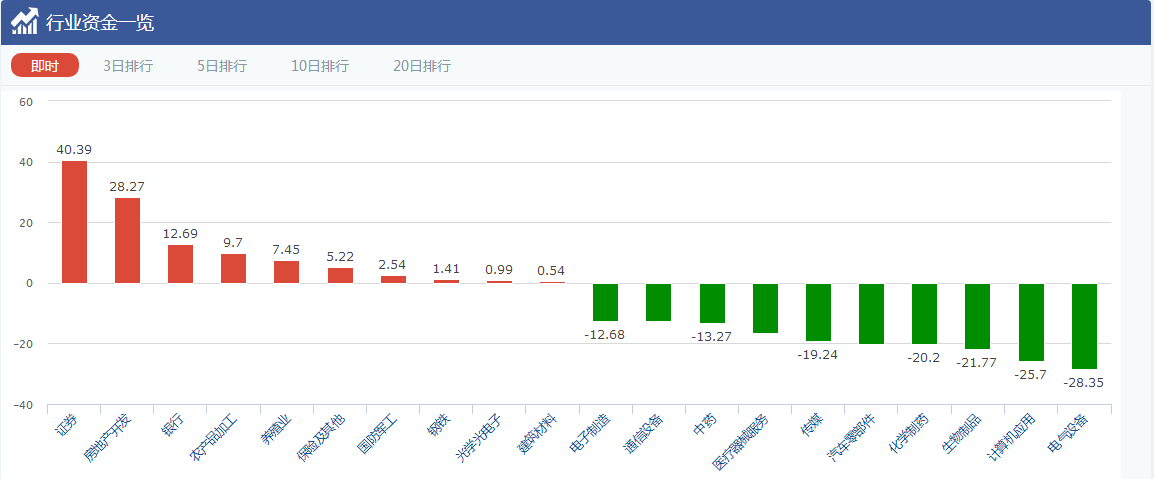The width and height of the screenshot is (1154, 479).
Task: Open the 国防军工 industry label
Action: [376, 435]
